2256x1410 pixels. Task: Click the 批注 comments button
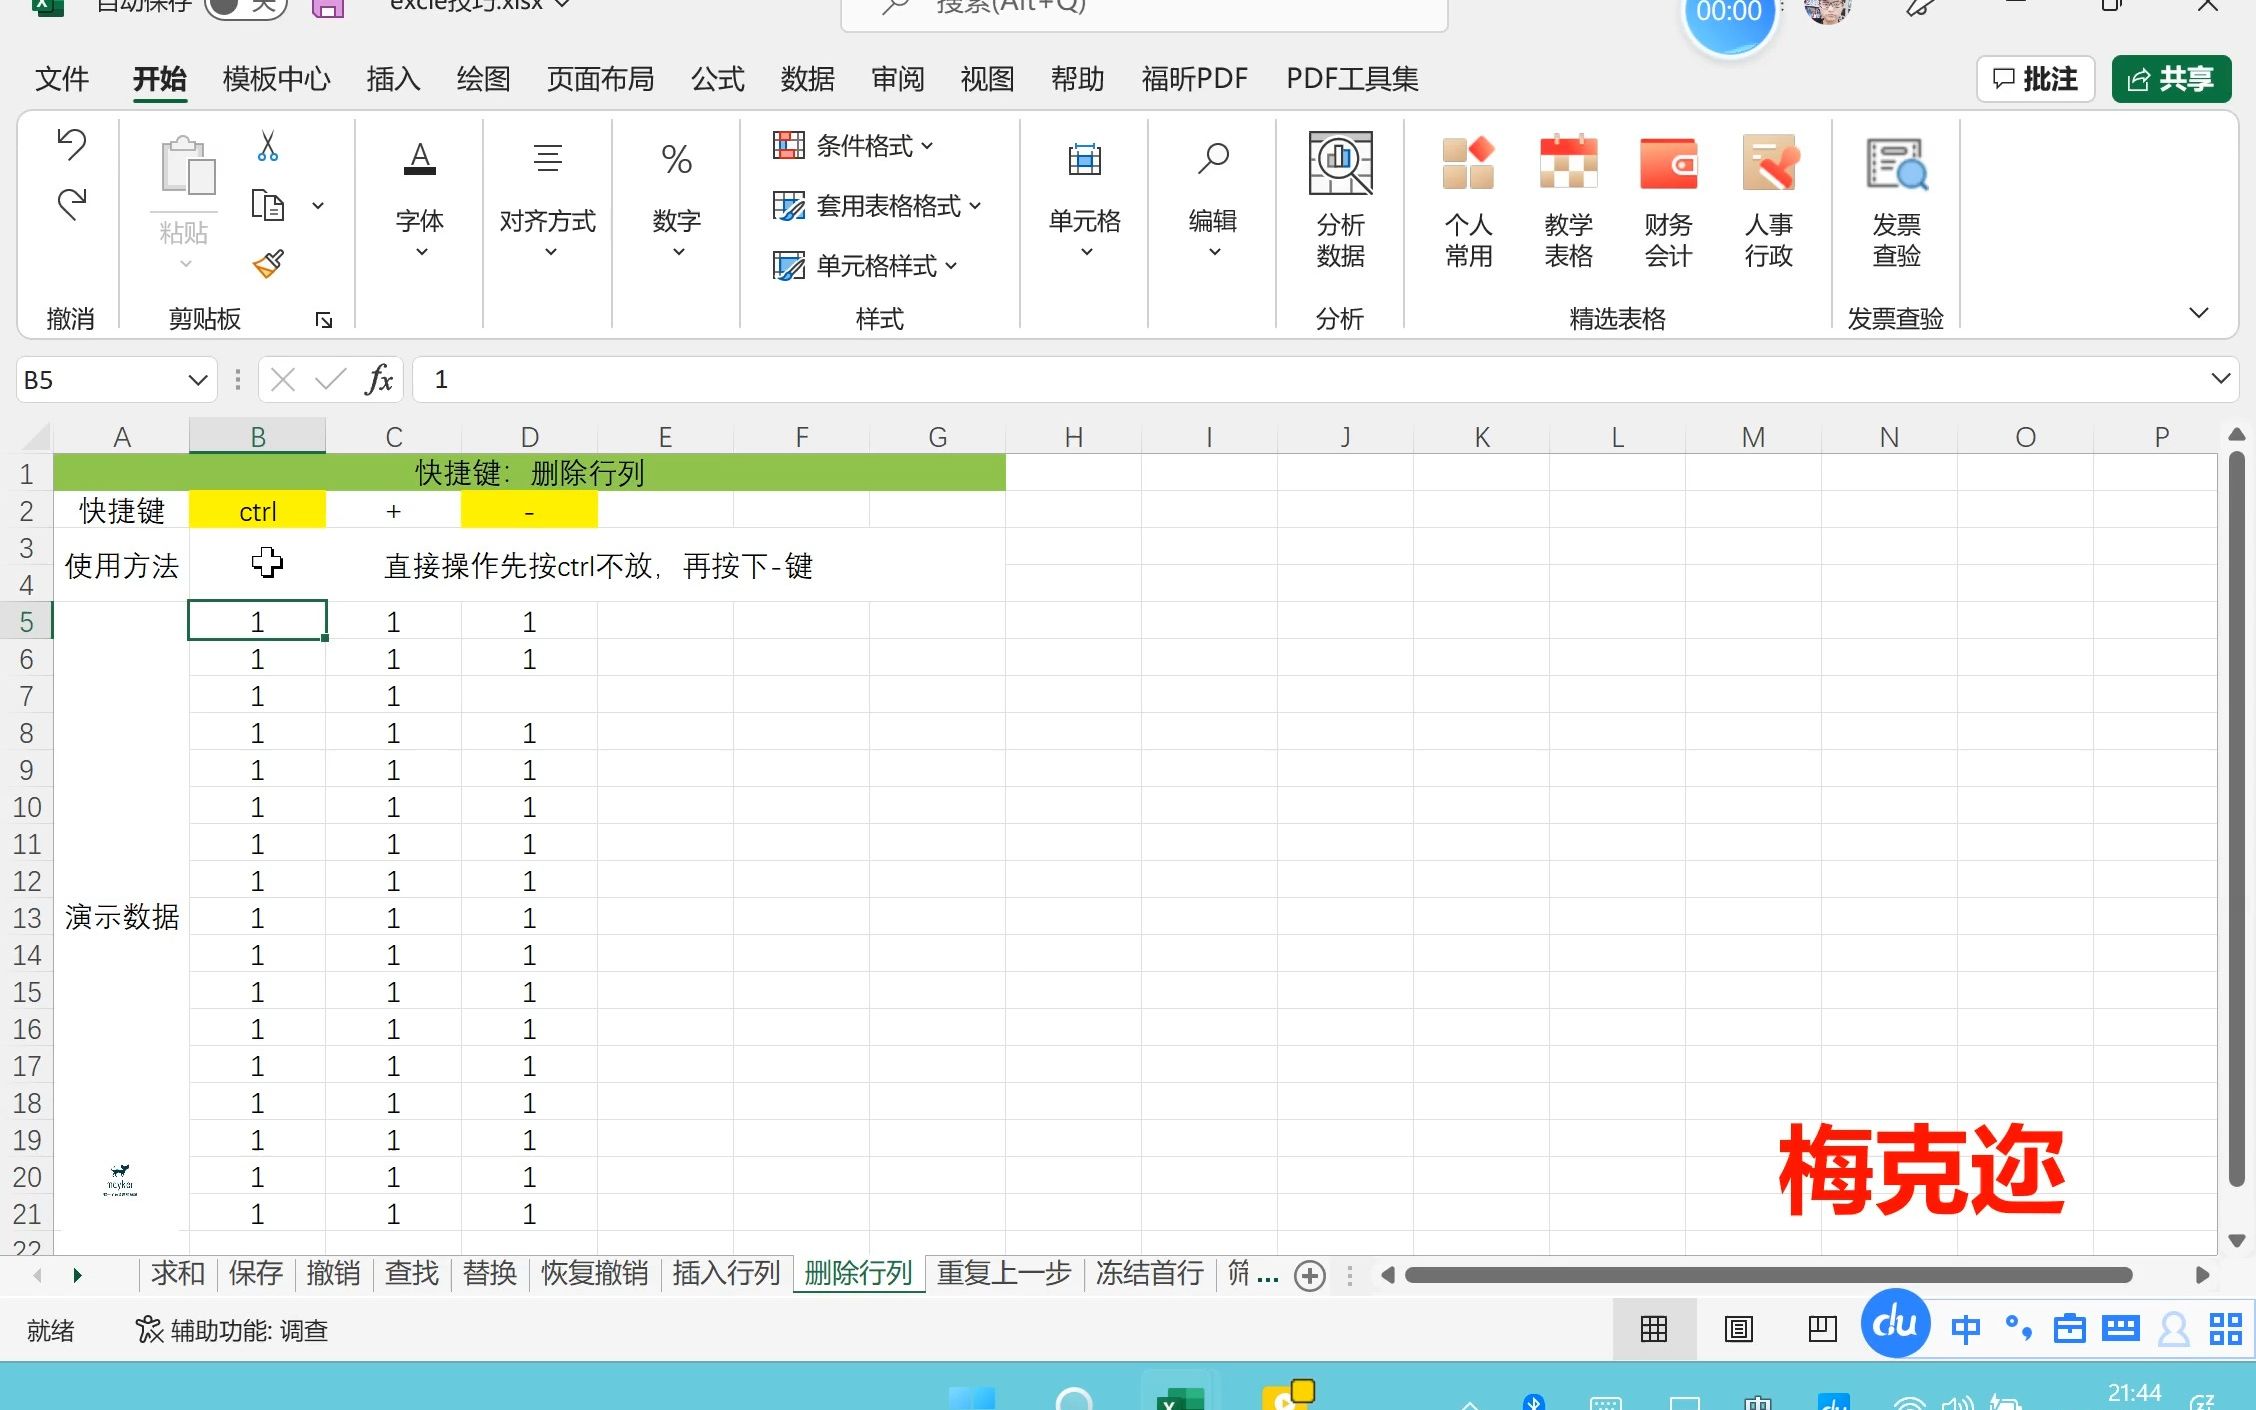pos(2035,78)
